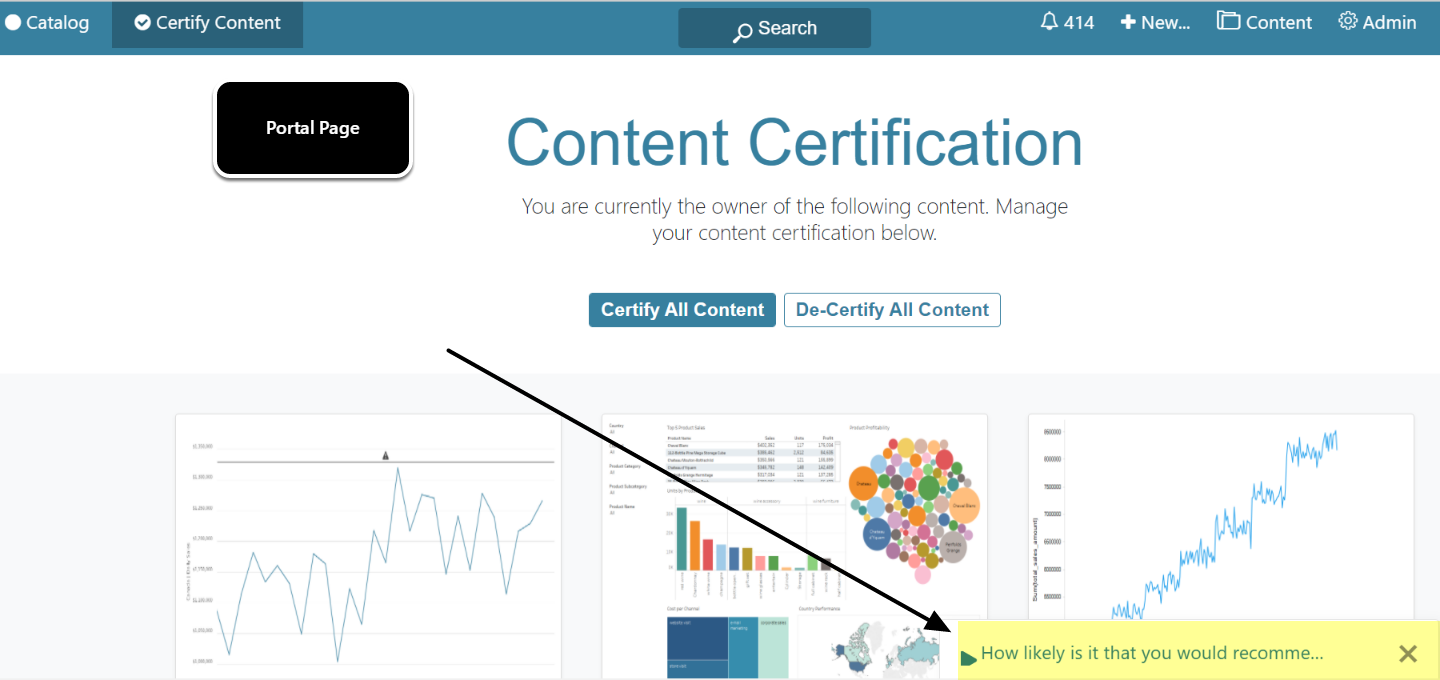Click the New... plus icon in top bar
This screenshot has height=680, width=1440.
[x=1126, y=21]
